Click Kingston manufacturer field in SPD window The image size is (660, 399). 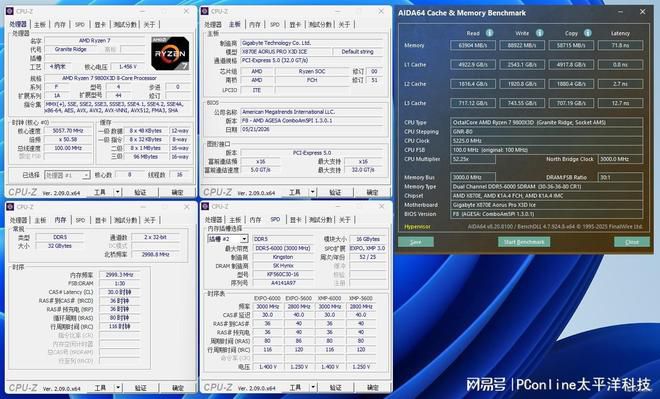click(282, 257)
